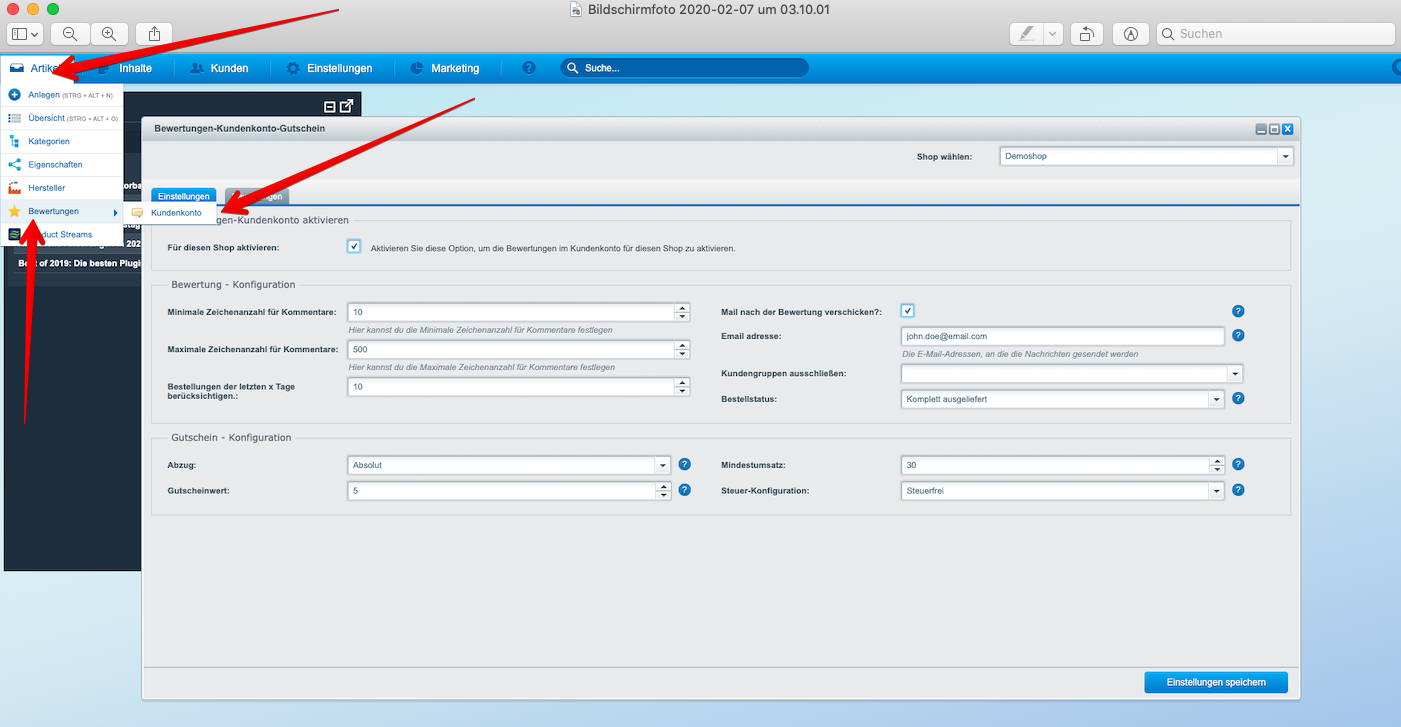
Task: Expand the Bewertungen submenu arrow
Action: 116,212
